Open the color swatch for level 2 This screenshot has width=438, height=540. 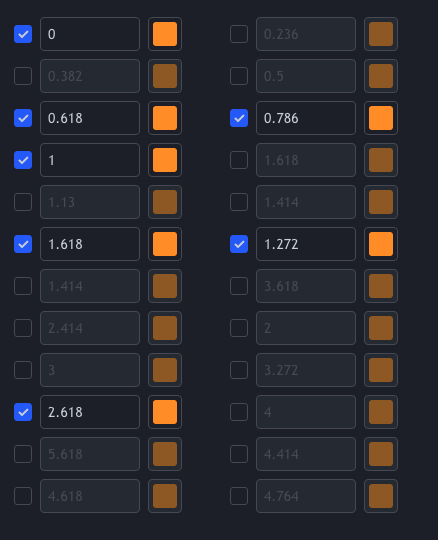381,328
